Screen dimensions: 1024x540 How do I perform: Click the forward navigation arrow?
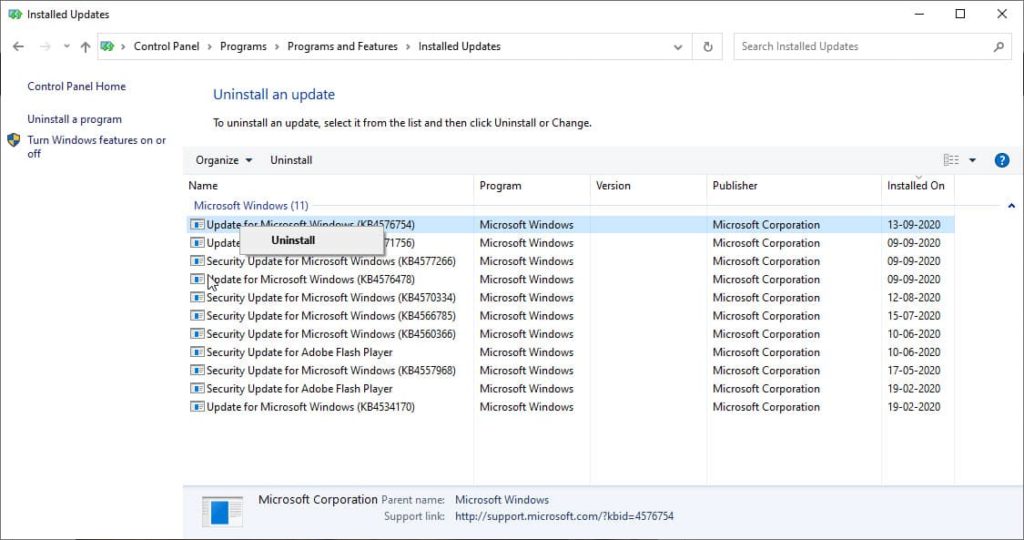click(45, 46)
